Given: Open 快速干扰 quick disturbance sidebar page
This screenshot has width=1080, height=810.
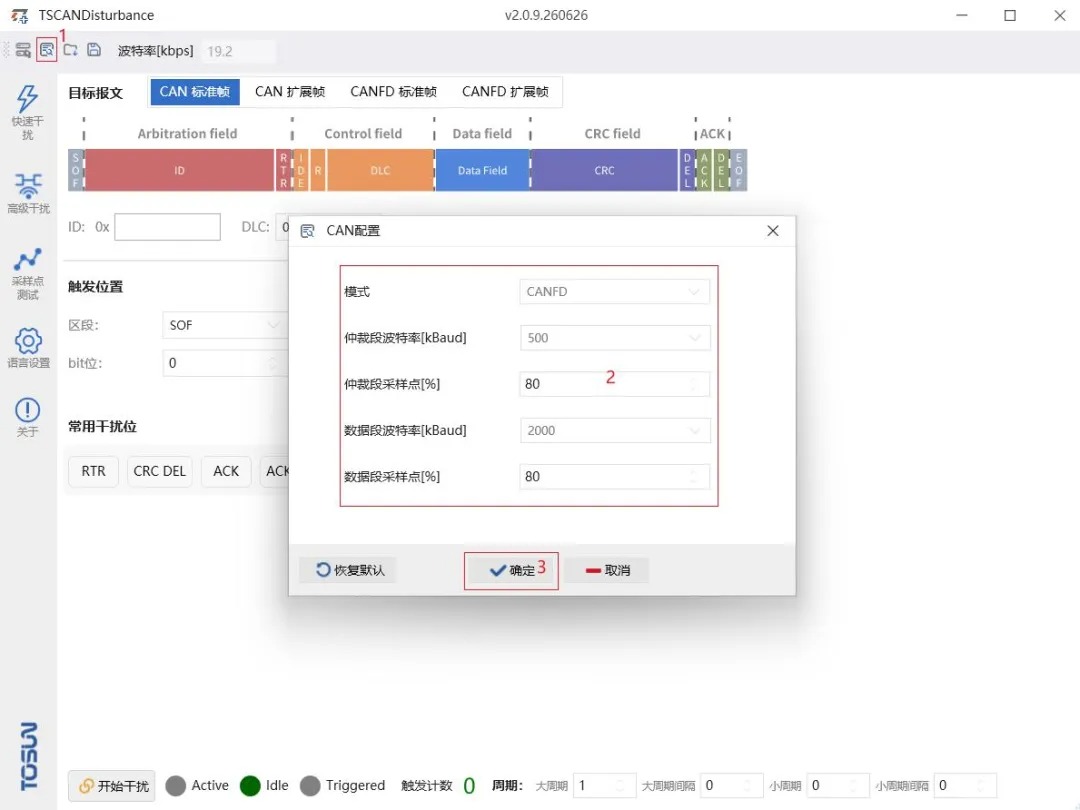Looking at the screenshot, I should pyautogui.click(x=28, y=112).
